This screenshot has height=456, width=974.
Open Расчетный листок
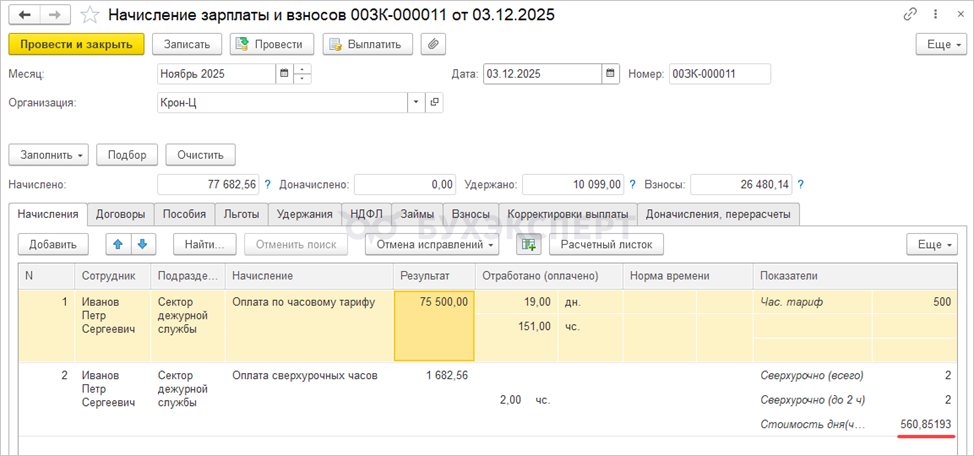click(606, 244)
